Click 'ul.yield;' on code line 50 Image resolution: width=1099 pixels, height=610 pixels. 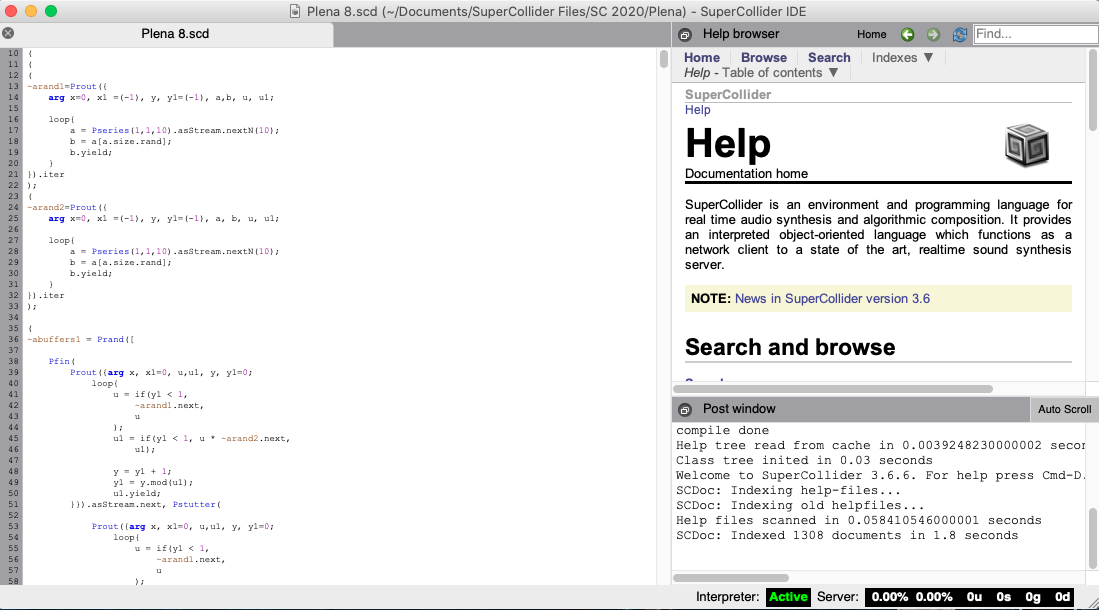point(137,494)
